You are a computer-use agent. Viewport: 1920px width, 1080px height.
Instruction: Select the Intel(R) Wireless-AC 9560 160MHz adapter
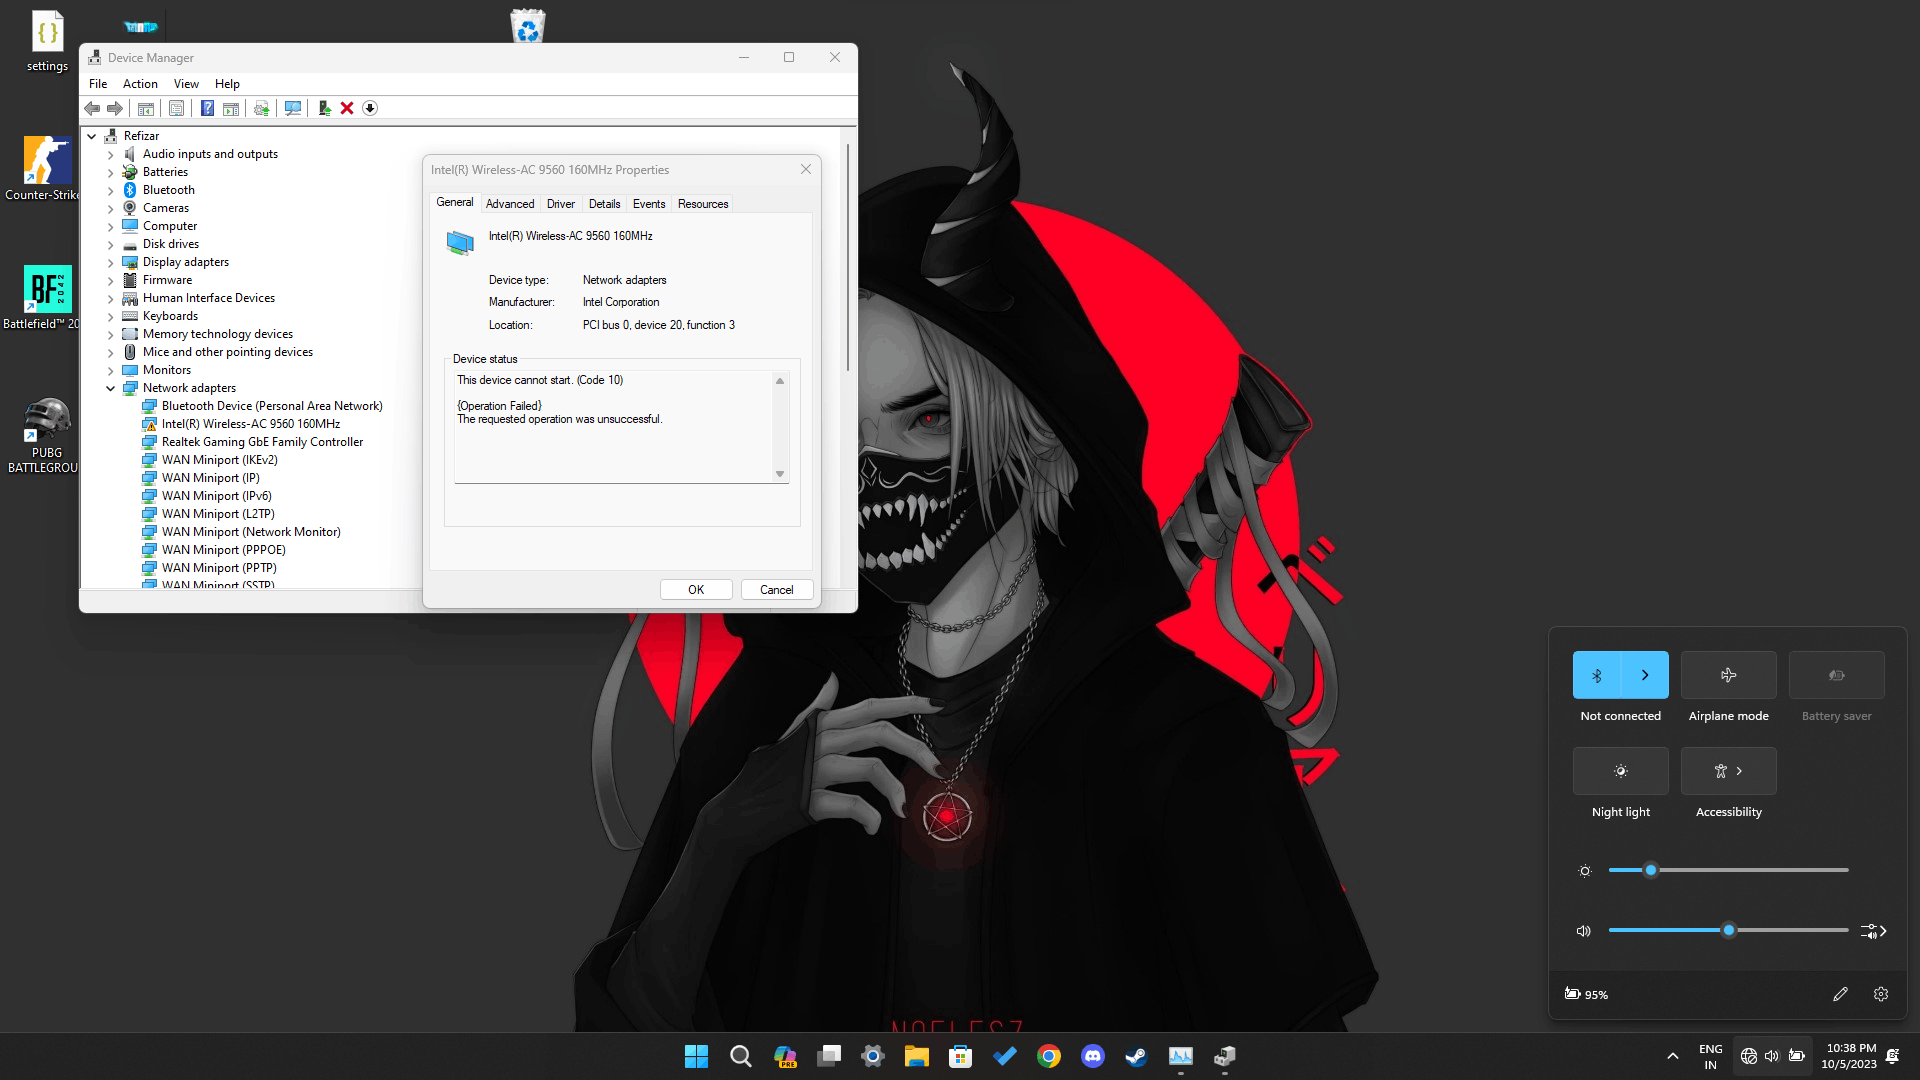tap(250, 423)
